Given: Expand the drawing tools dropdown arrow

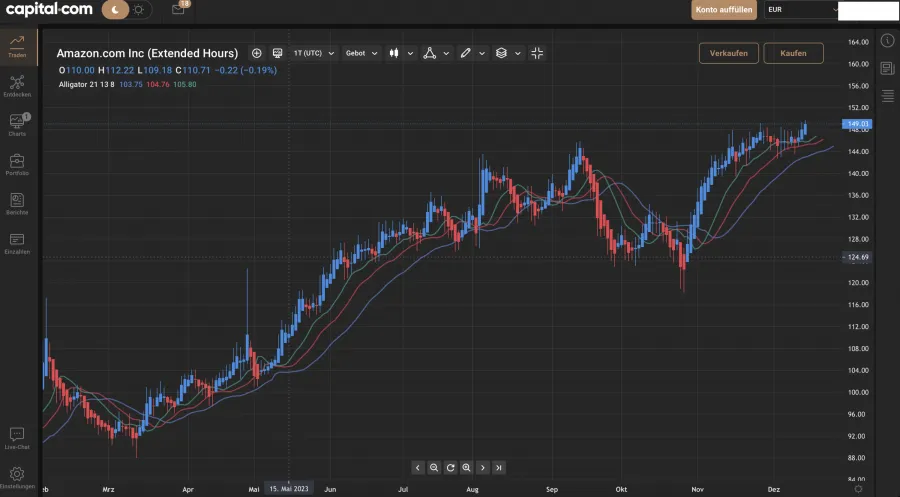Looking at the screenshot, I should tap(482, 53).
